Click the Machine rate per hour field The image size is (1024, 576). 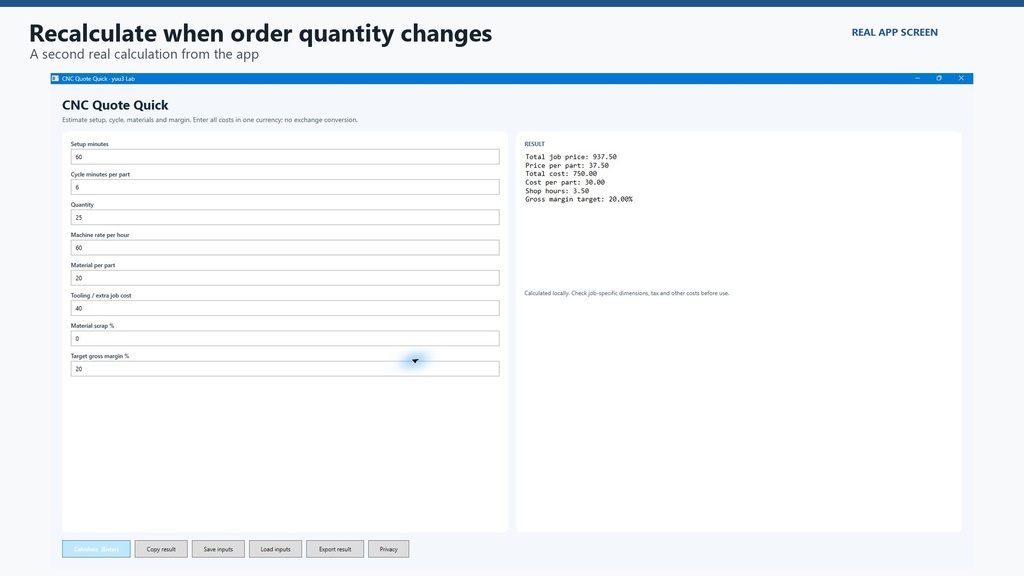coord(285,248)
